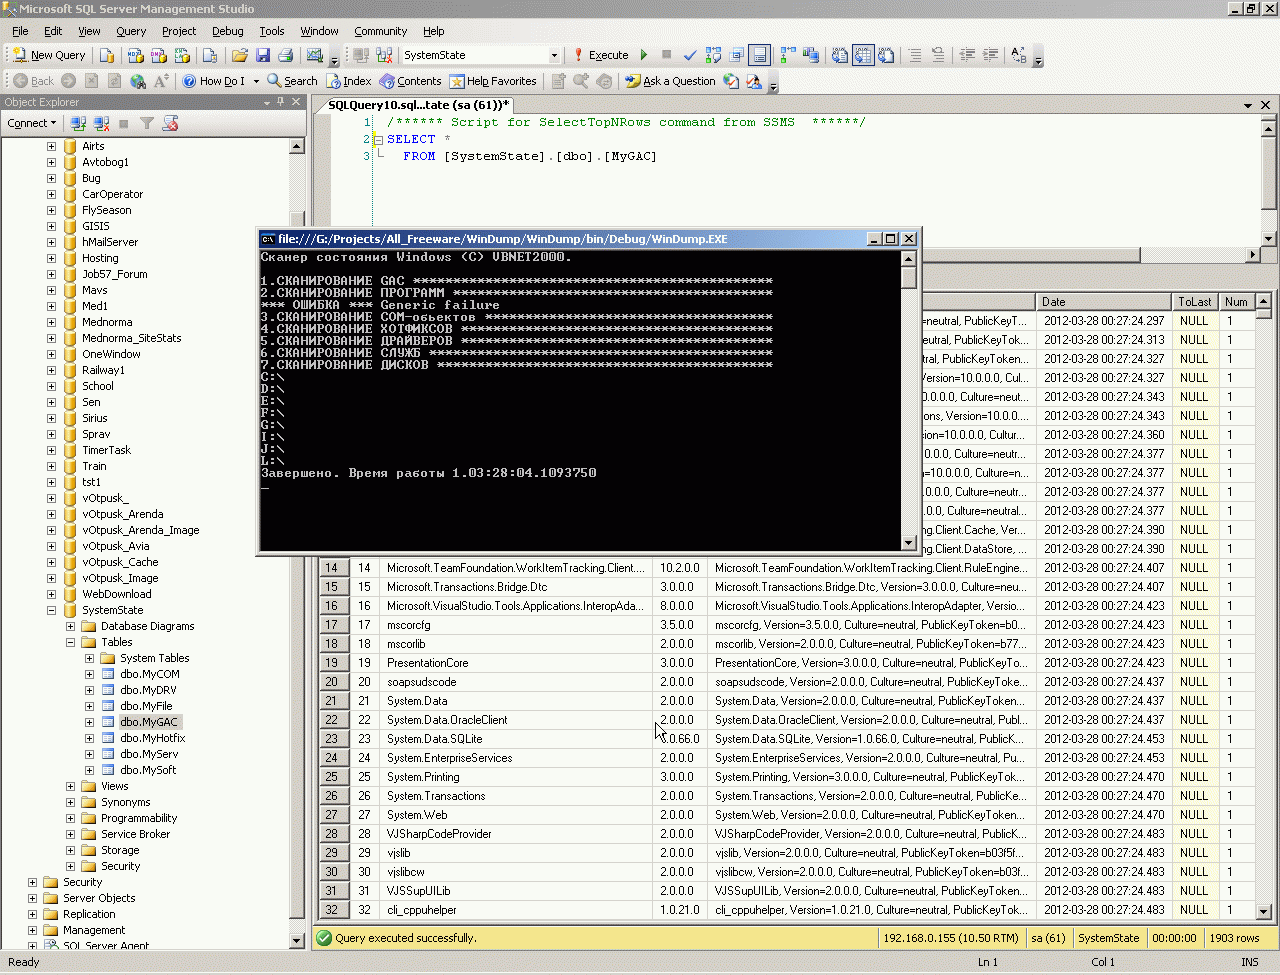
Task: Open the SystemState database dropdown
Action: (x=554, y=55)
